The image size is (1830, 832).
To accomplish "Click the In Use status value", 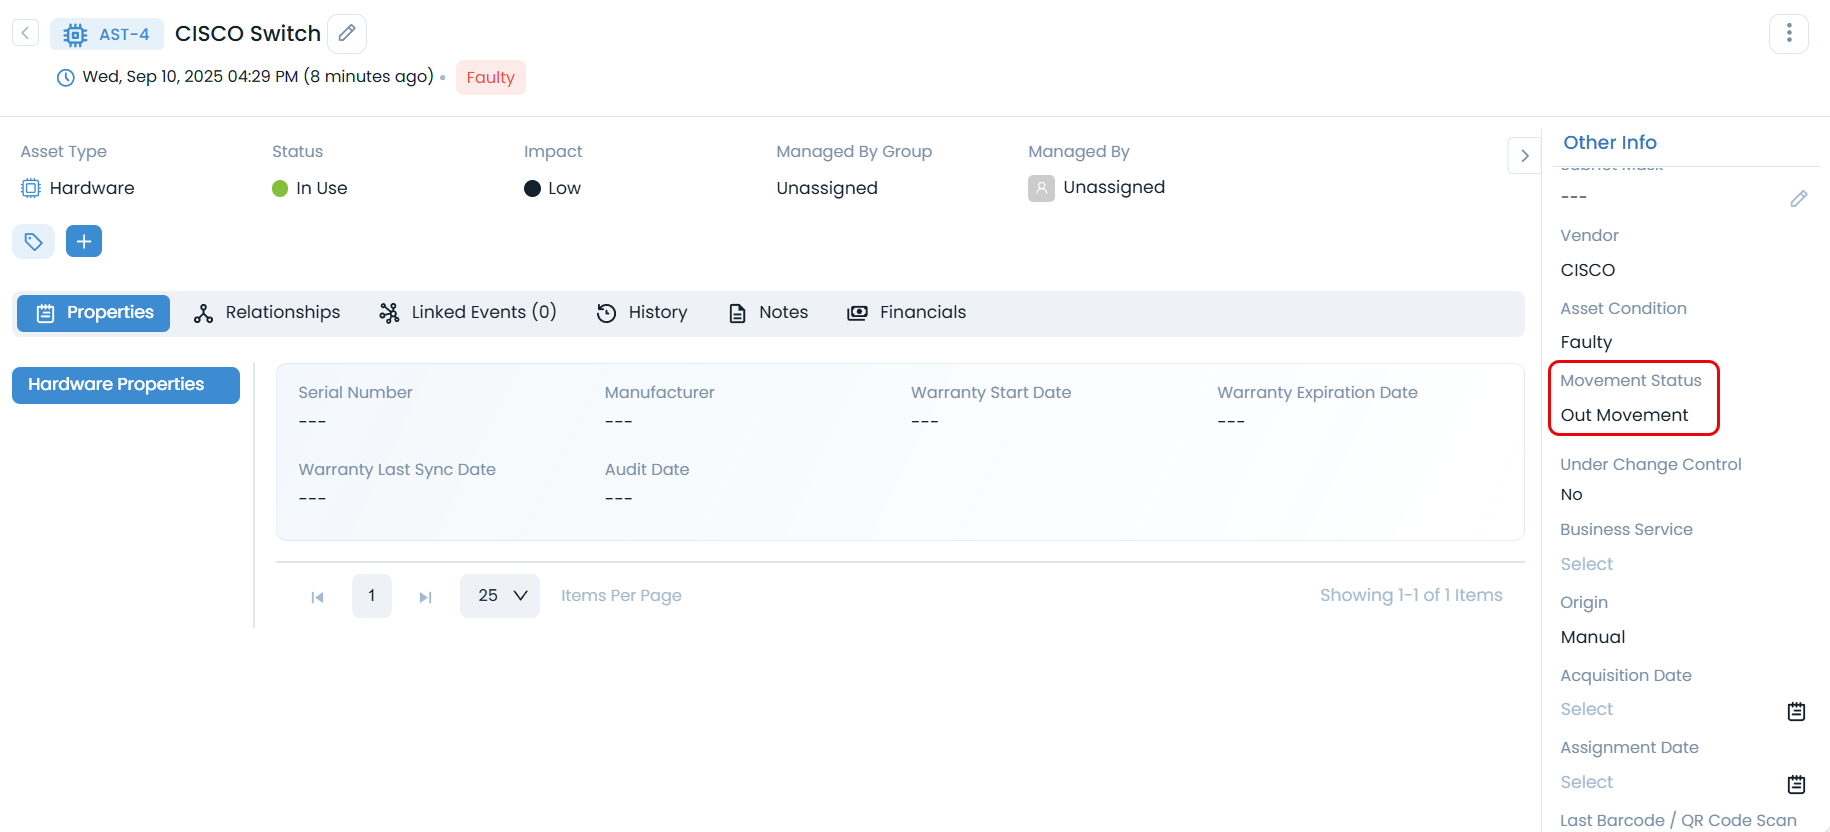I will 321,188.
